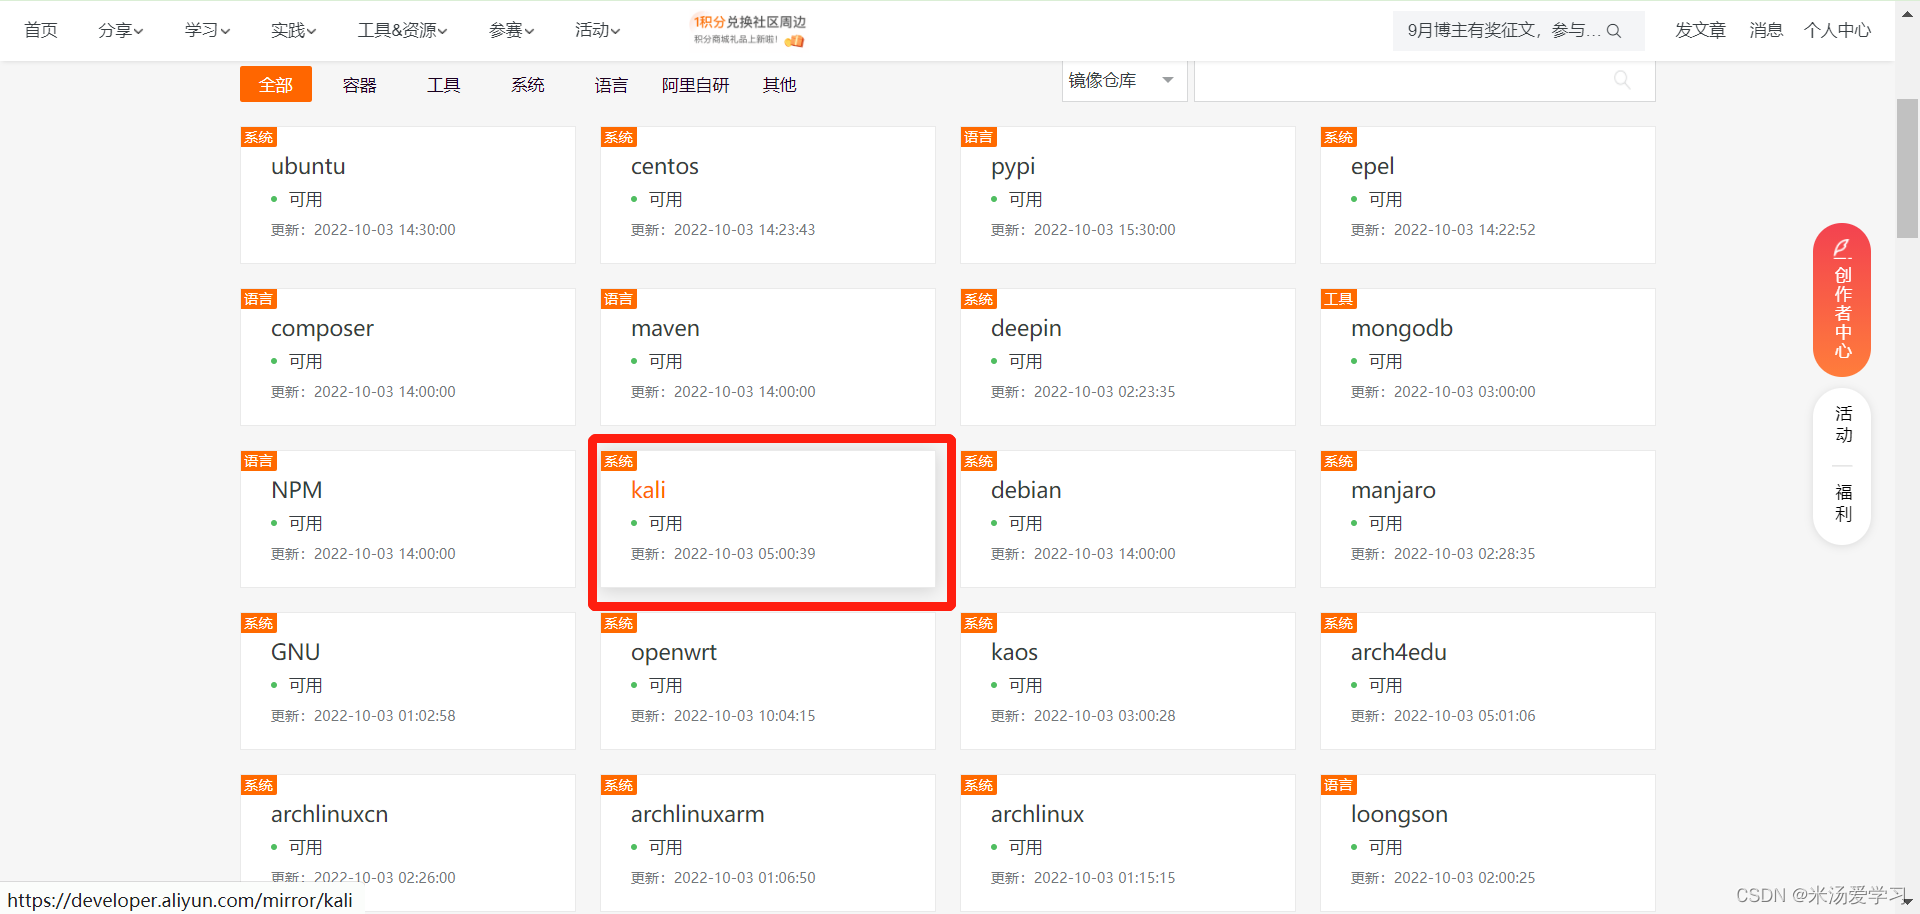Open the arch4edu mirror card
Viewport: 1920px width, 914px height.
(x=1488, y=681)
